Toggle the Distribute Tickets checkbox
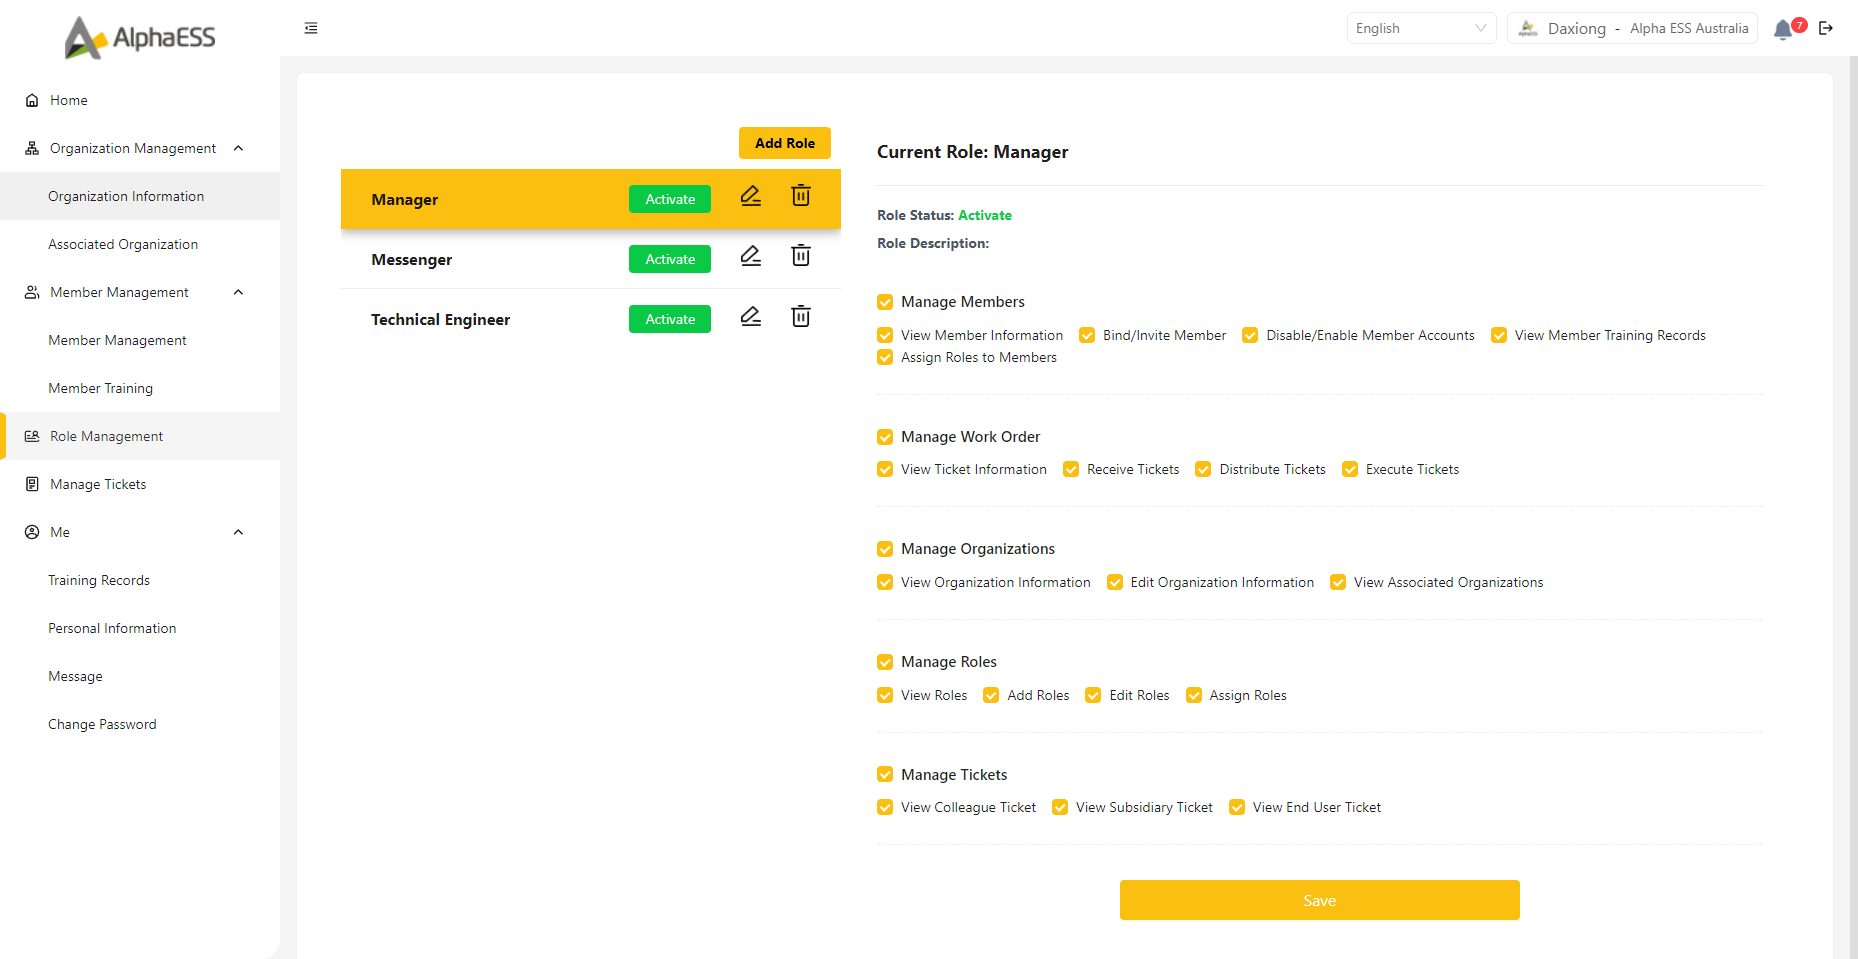The image size is (1858, 959). [x=1203, y=470]
